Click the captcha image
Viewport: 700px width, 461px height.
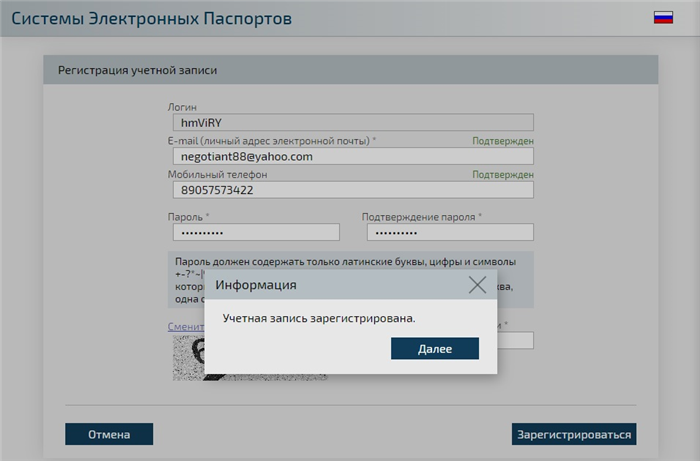pyautogui.click(x=188, y=358)
